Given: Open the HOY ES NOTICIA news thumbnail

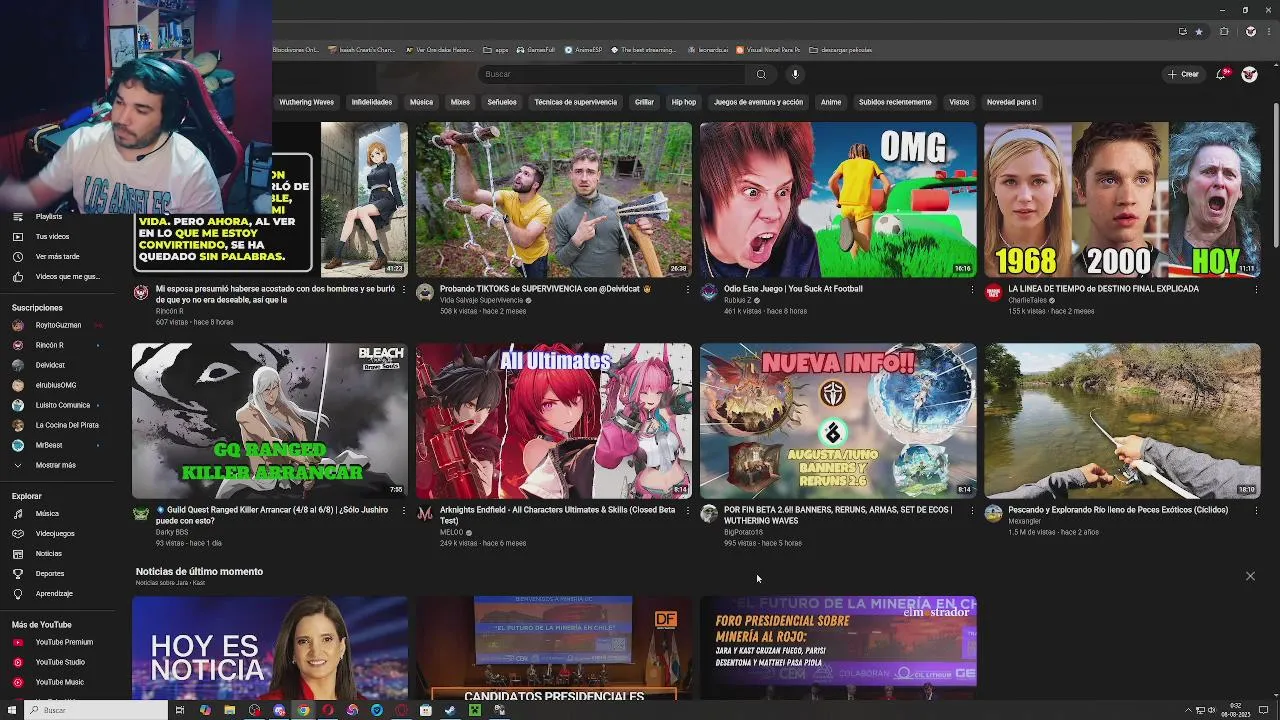Looking at the screenshot, I should tap(270, 648).
